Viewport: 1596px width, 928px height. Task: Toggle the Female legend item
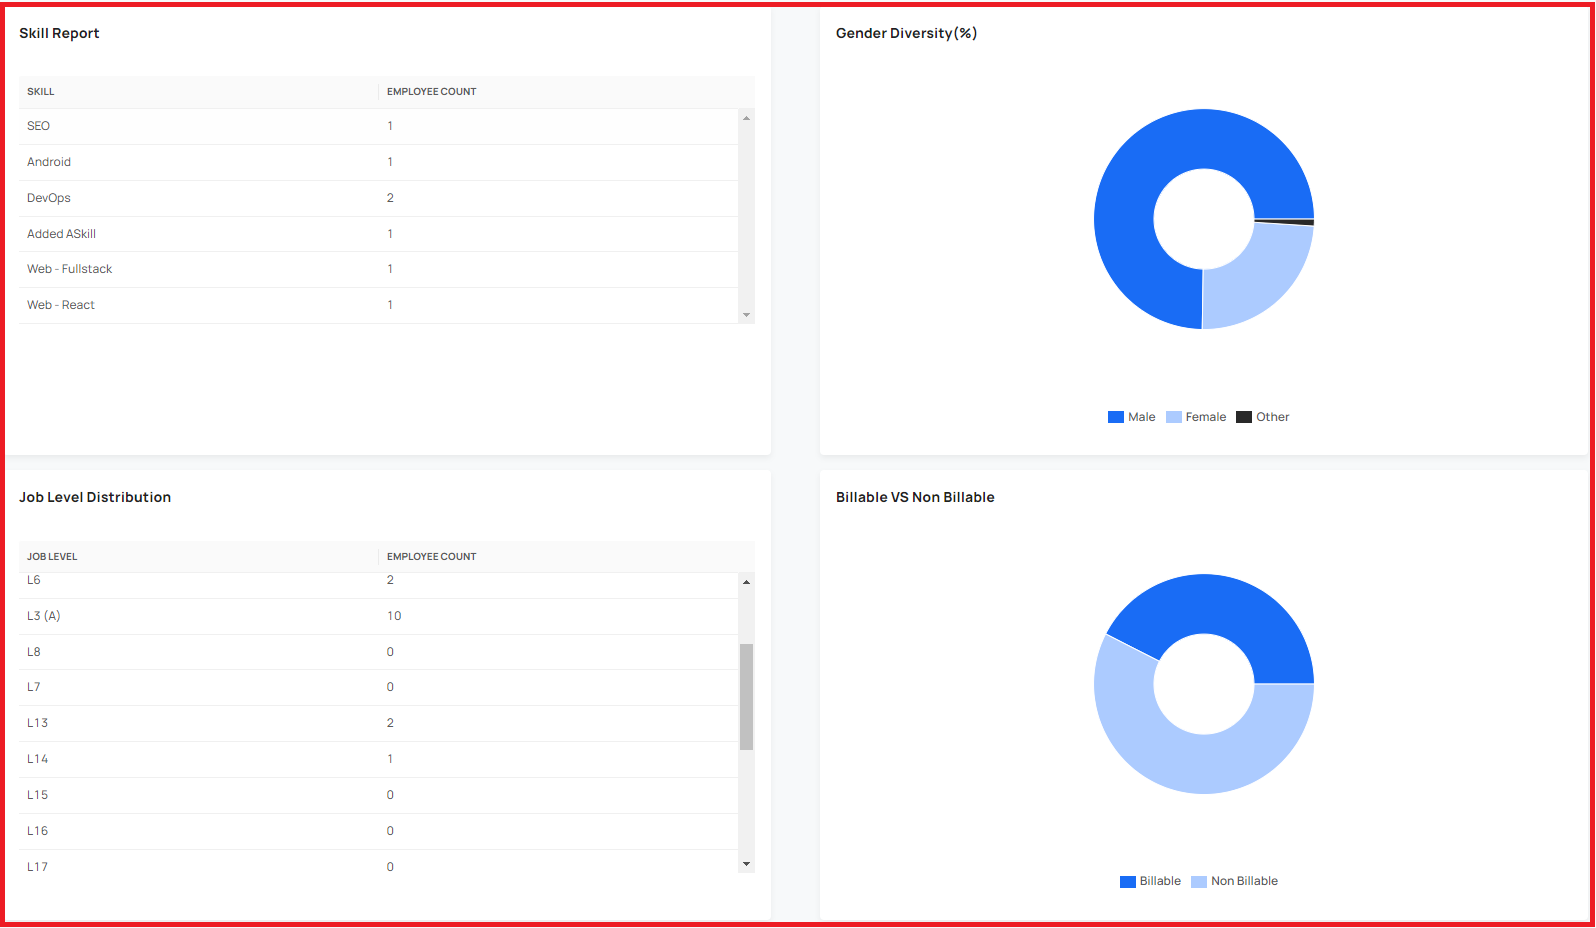(1196, 417)
